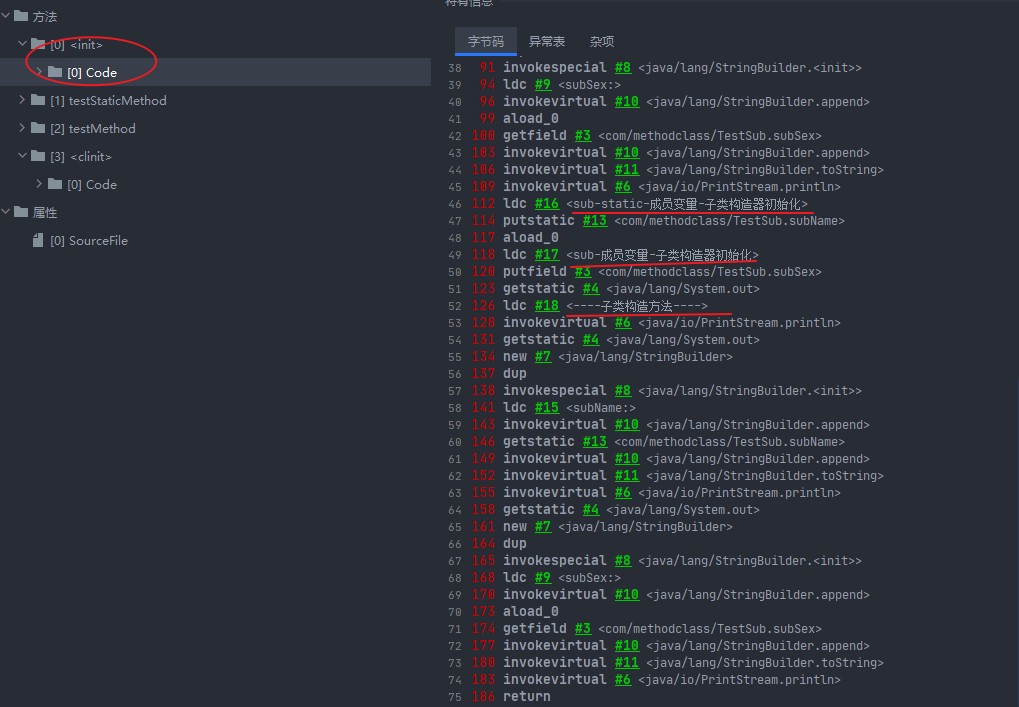The width and height of the screenshot is (1019, 707).
Task: Select the [3] <clinit> item
Action: point(81,157)
